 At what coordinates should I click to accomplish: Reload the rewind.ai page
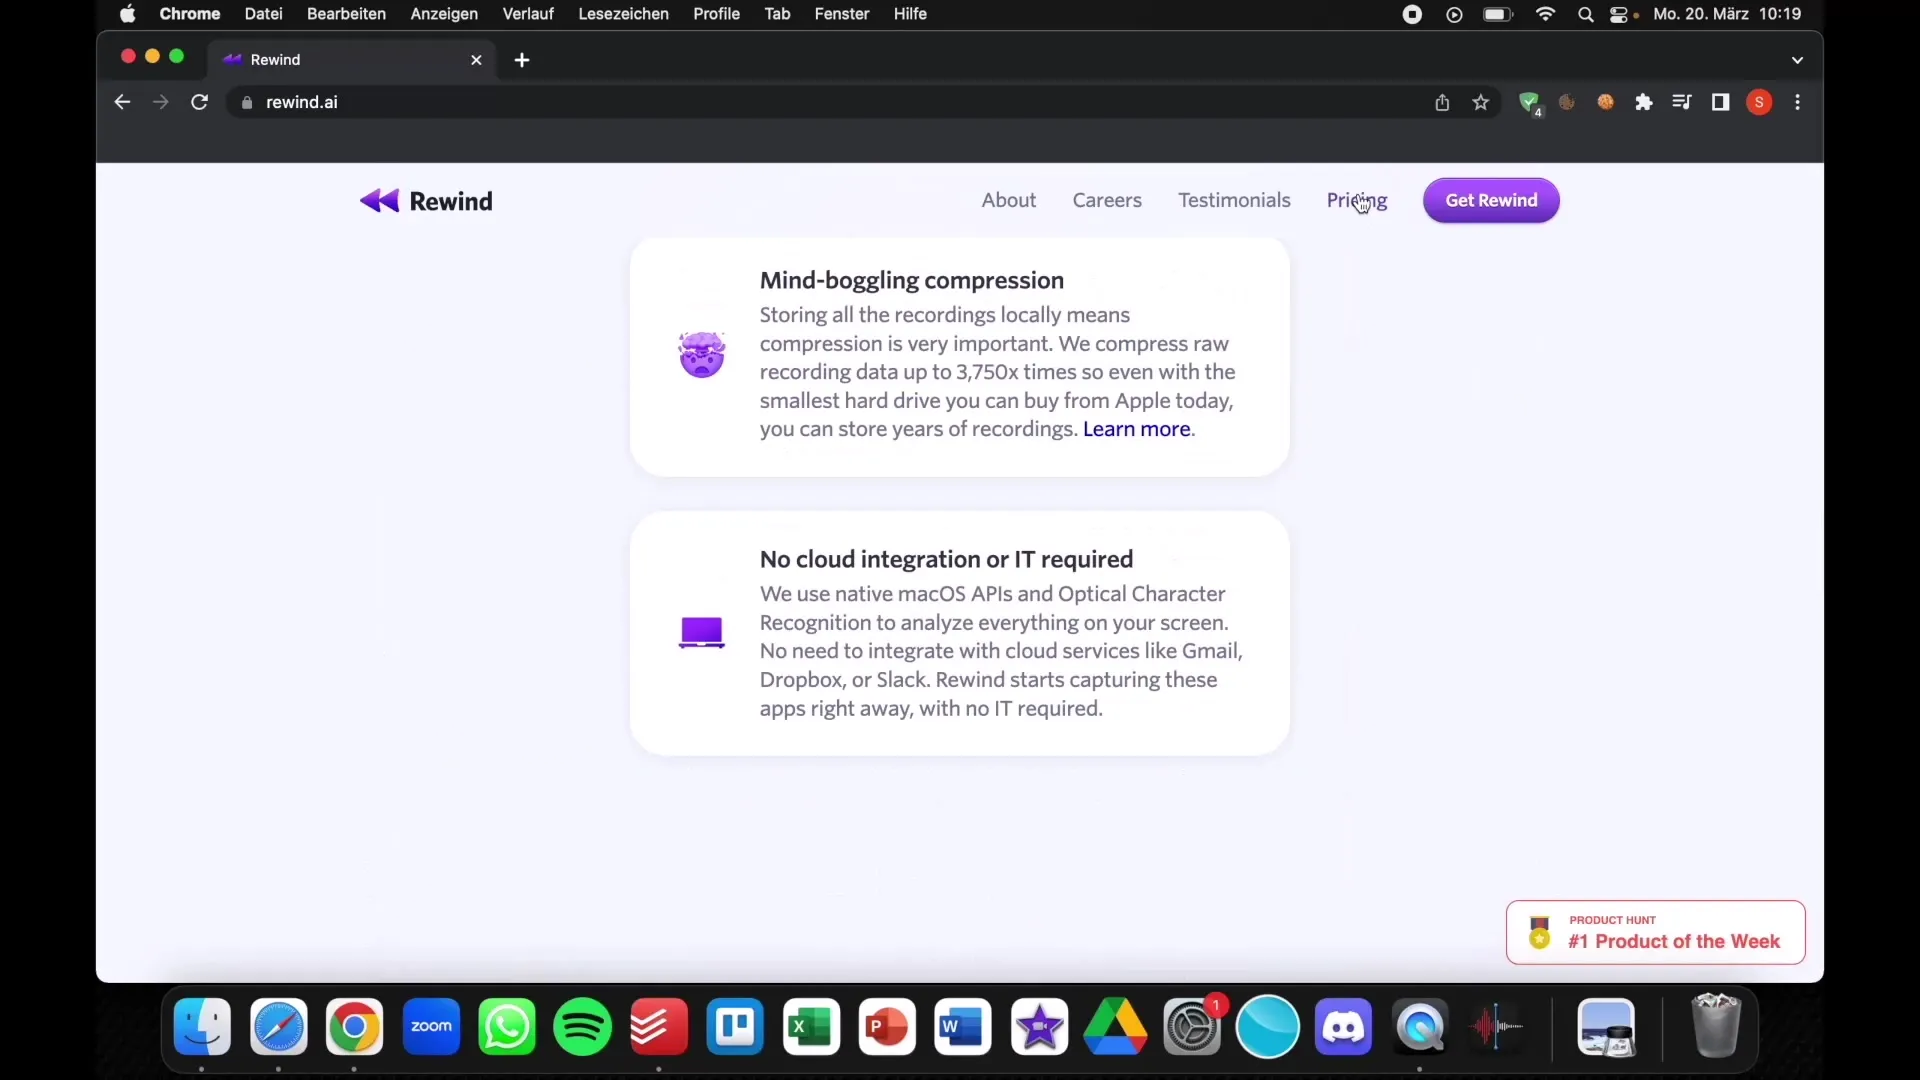pyautogui.click(x=200, y=102)
